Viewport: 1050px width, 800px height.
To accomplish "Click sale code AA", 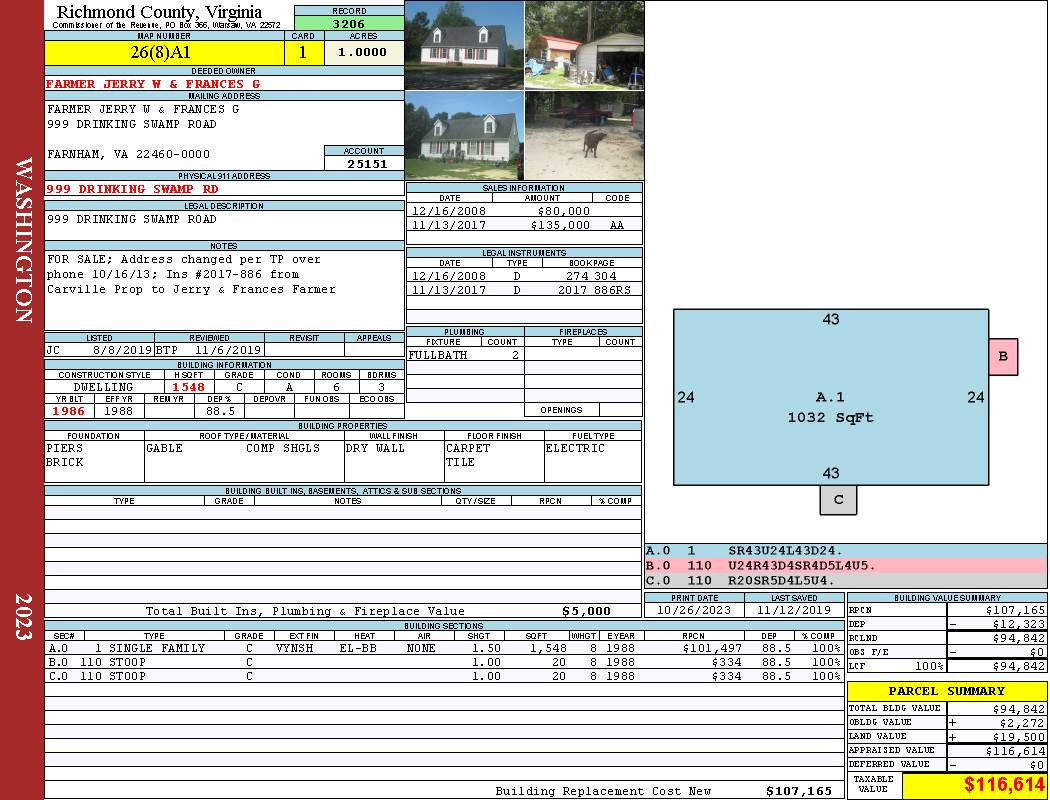I will pyautogui.click(x=617, y=225).
